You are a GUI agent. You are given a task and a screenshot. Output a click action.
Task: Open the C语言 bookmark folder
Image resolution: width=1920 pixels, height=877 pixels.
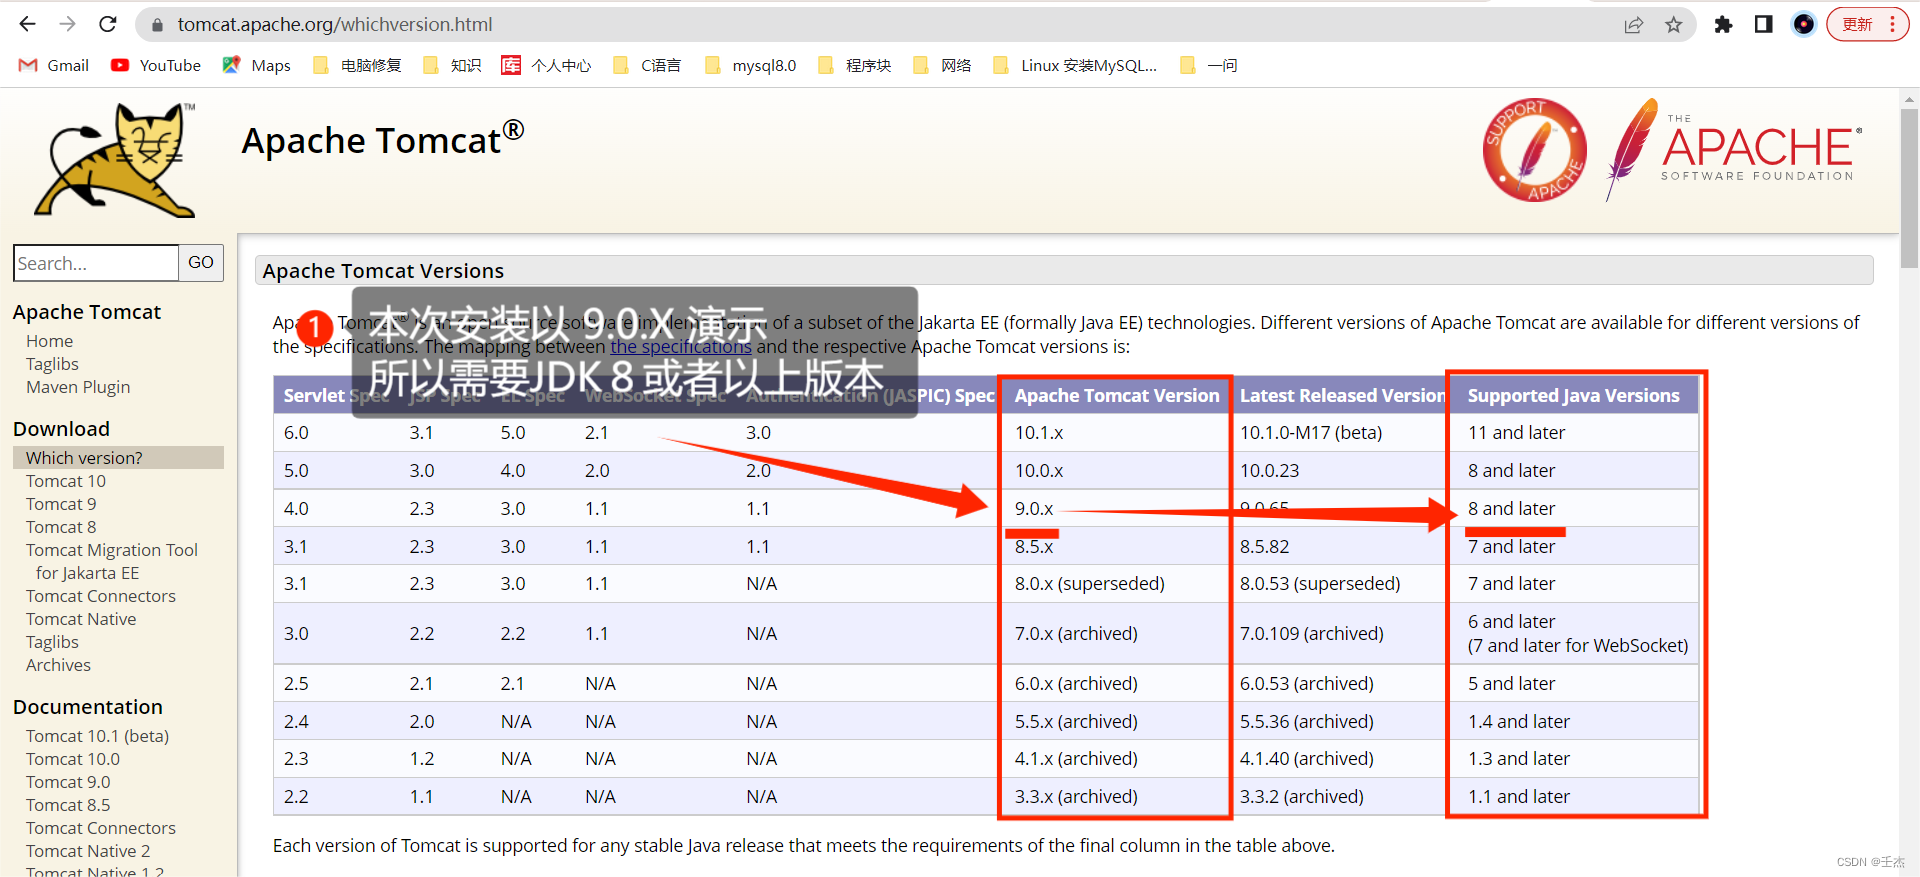coord(647,65)
